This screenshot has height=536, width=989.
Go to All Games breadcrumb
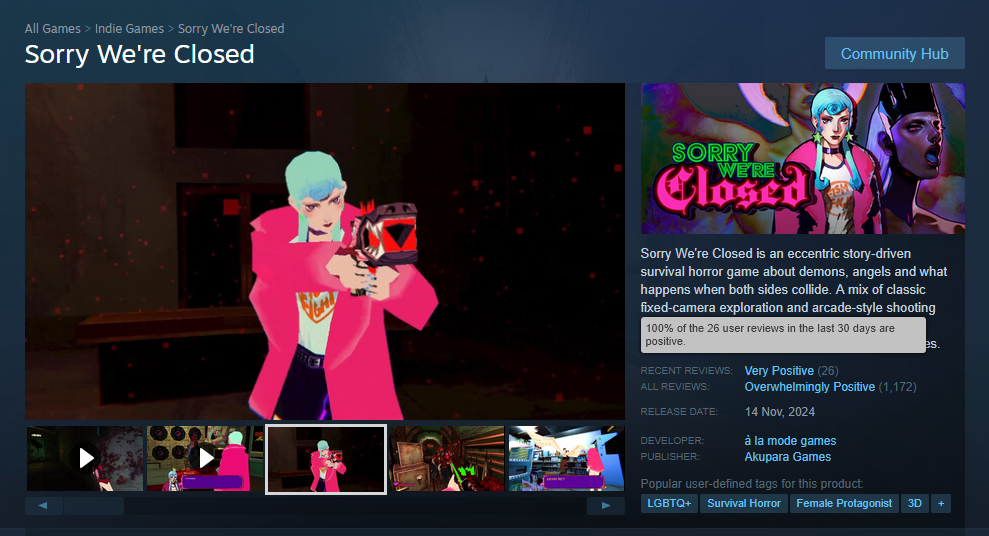coord(52,28)
